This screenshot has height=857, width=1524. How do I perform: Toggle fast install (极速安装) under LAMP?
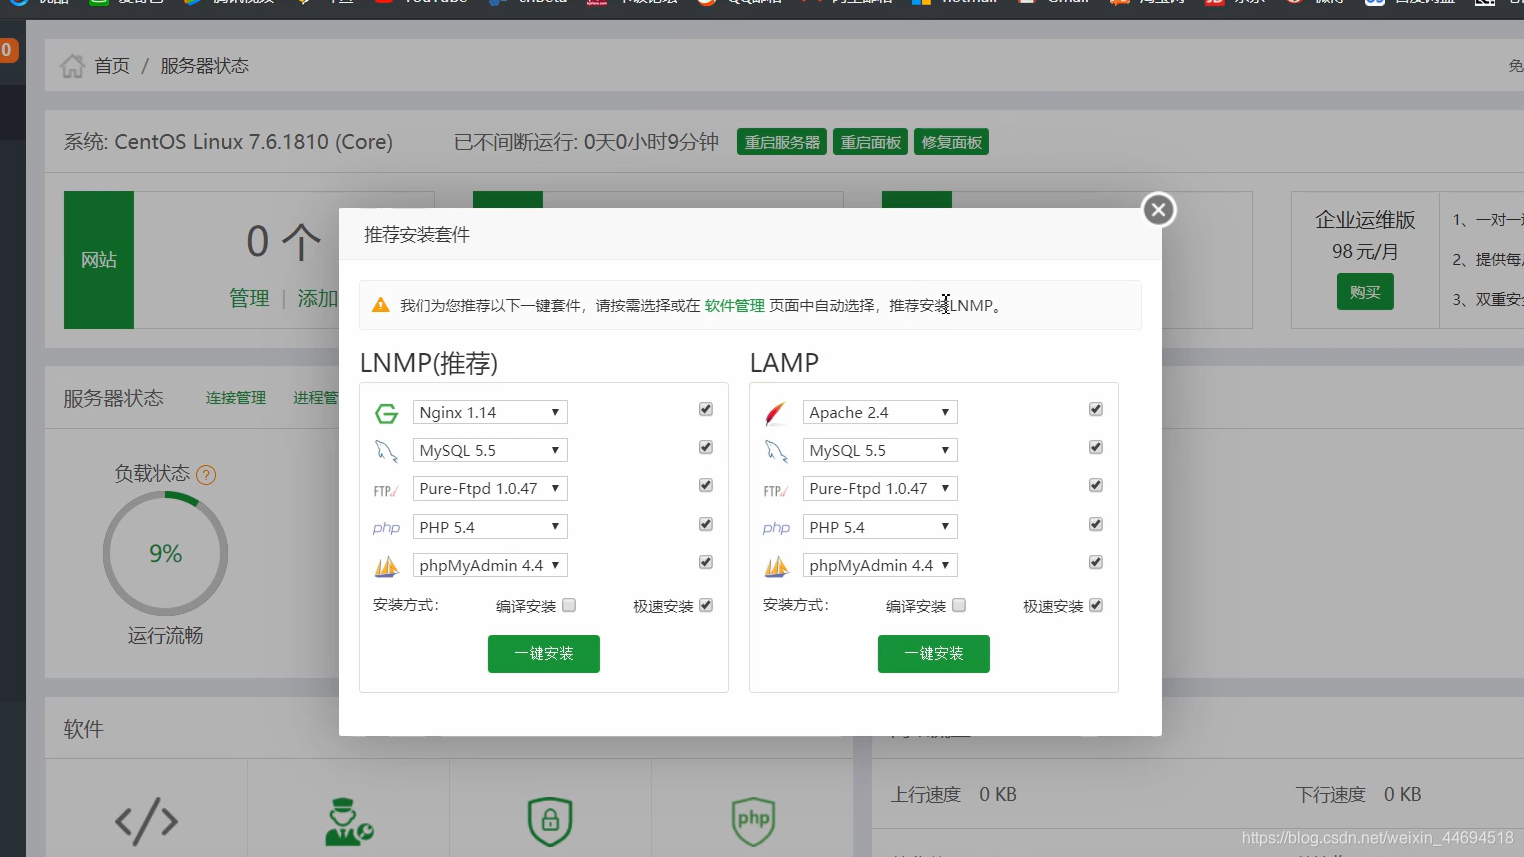tap(1096, 605)
